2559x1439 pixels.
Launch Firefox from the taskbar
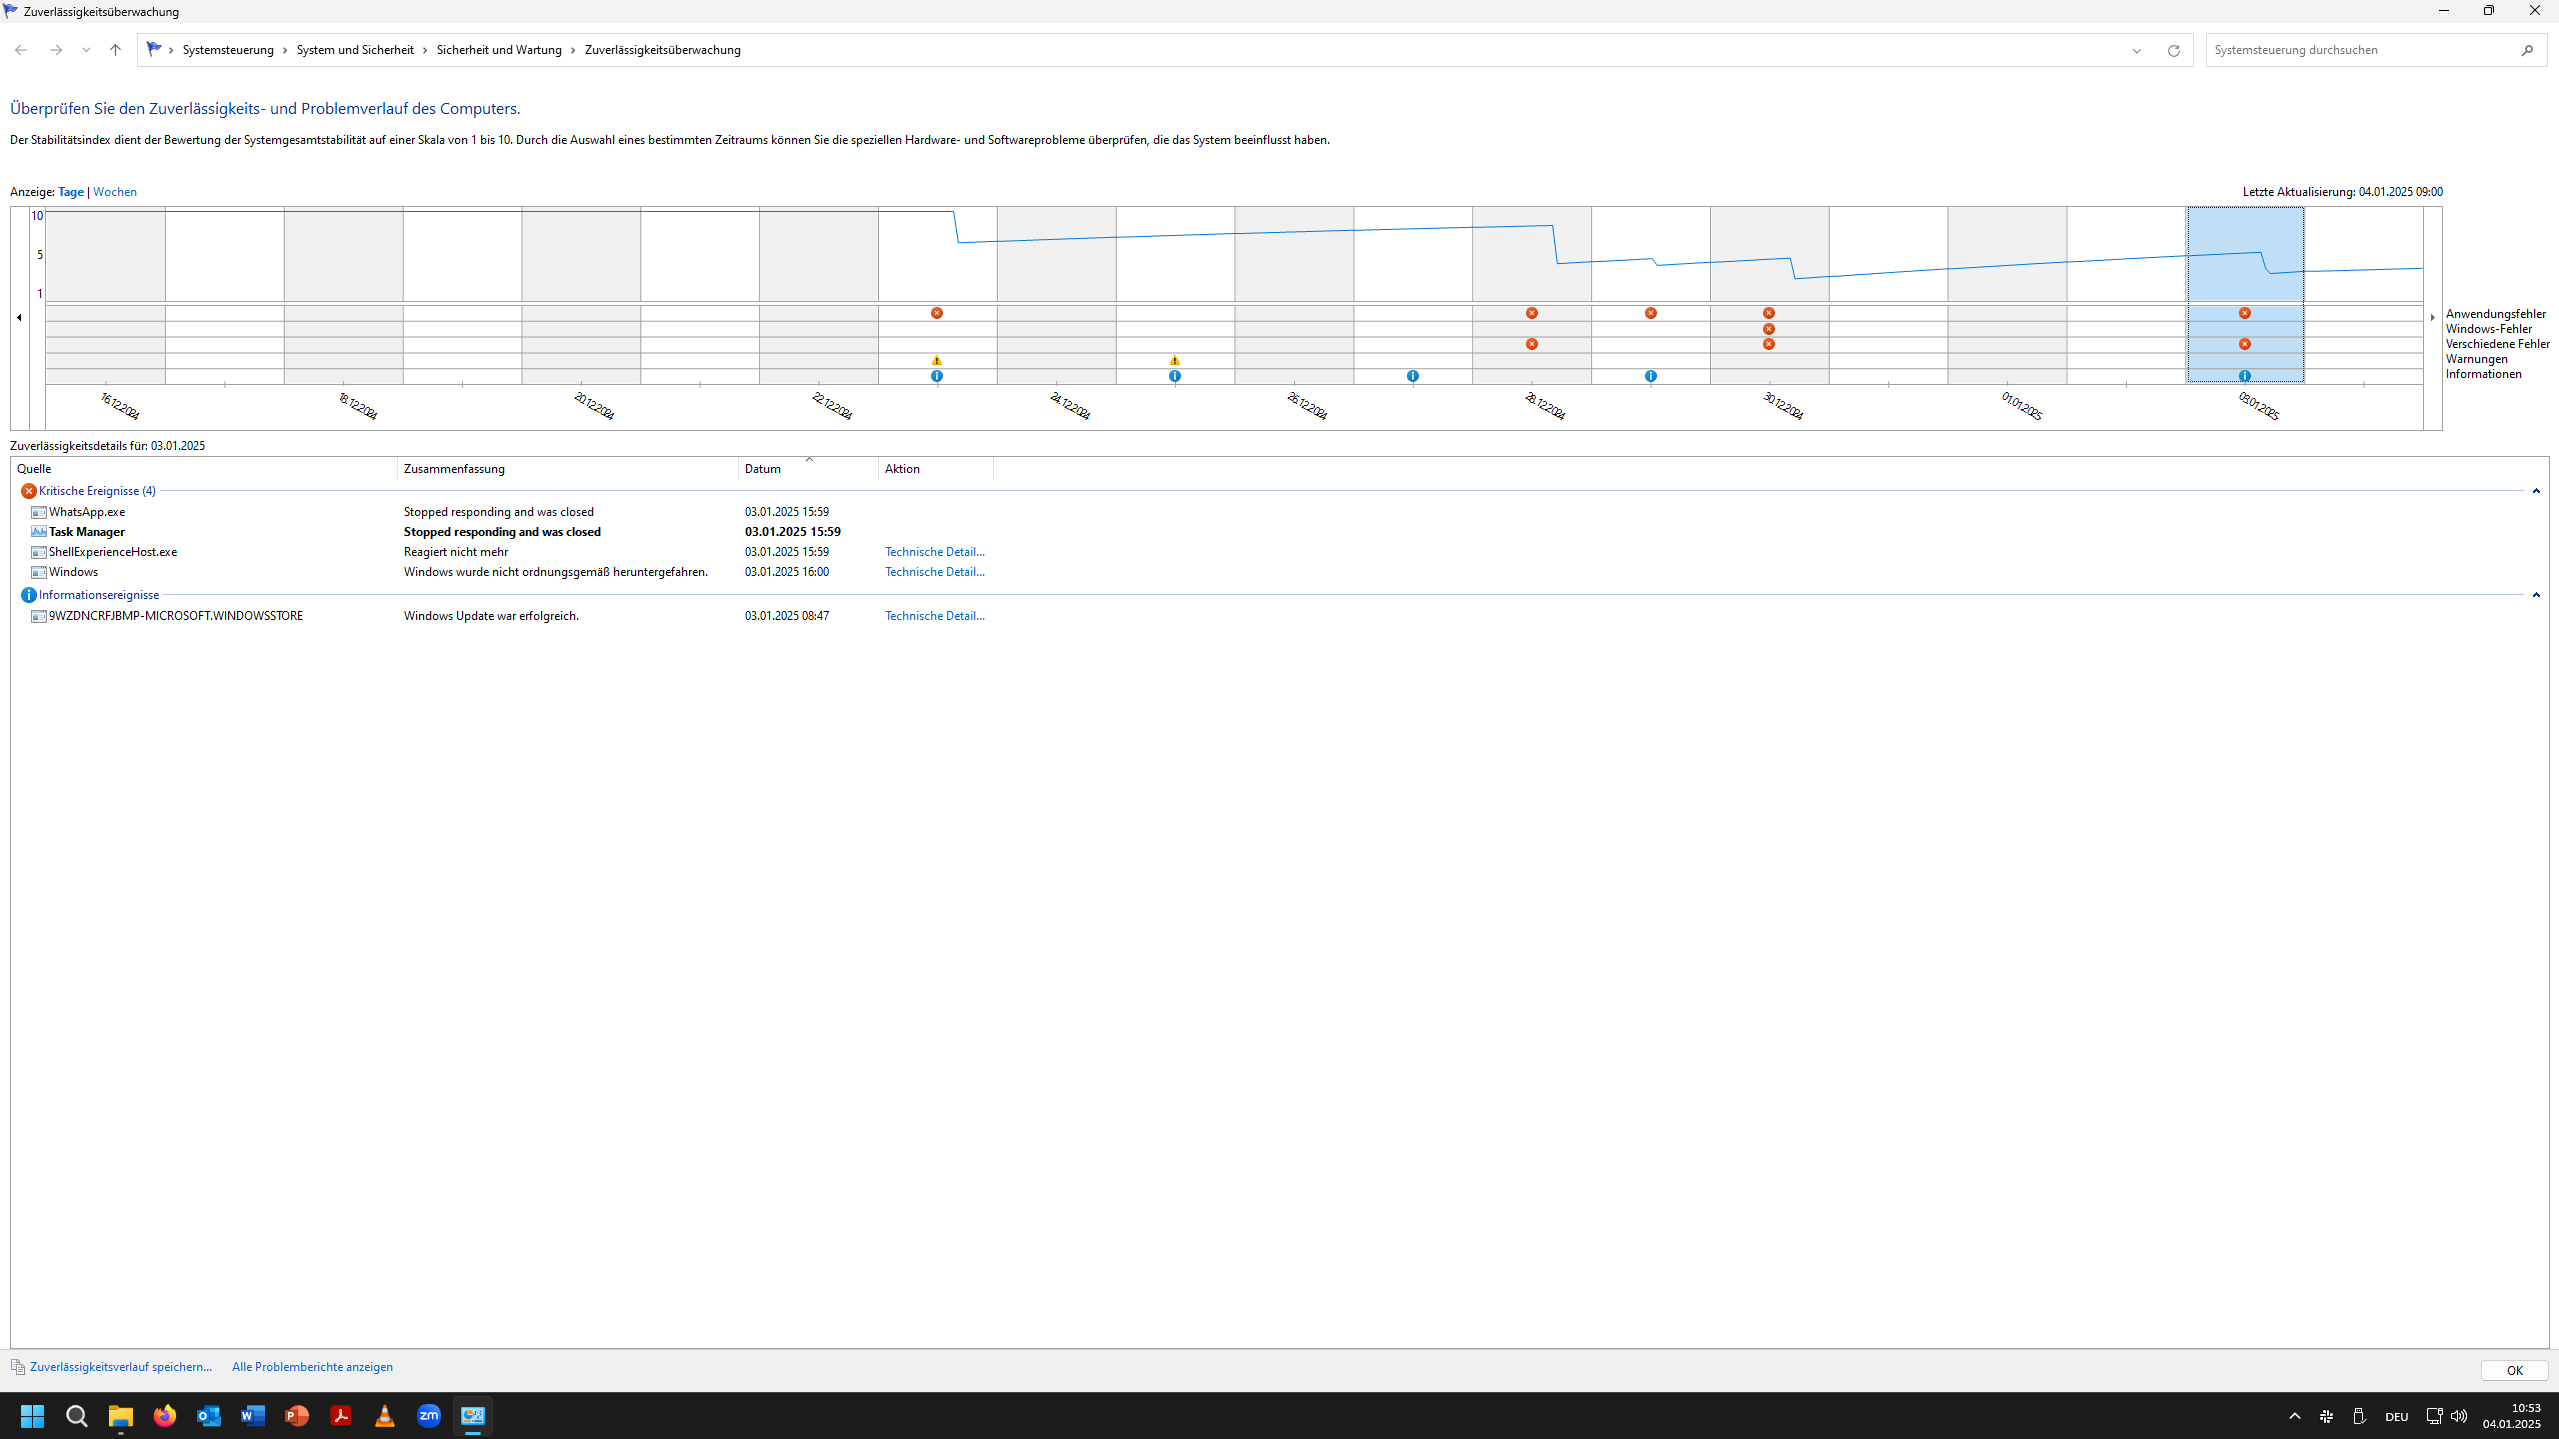(x=165, y=1415)
